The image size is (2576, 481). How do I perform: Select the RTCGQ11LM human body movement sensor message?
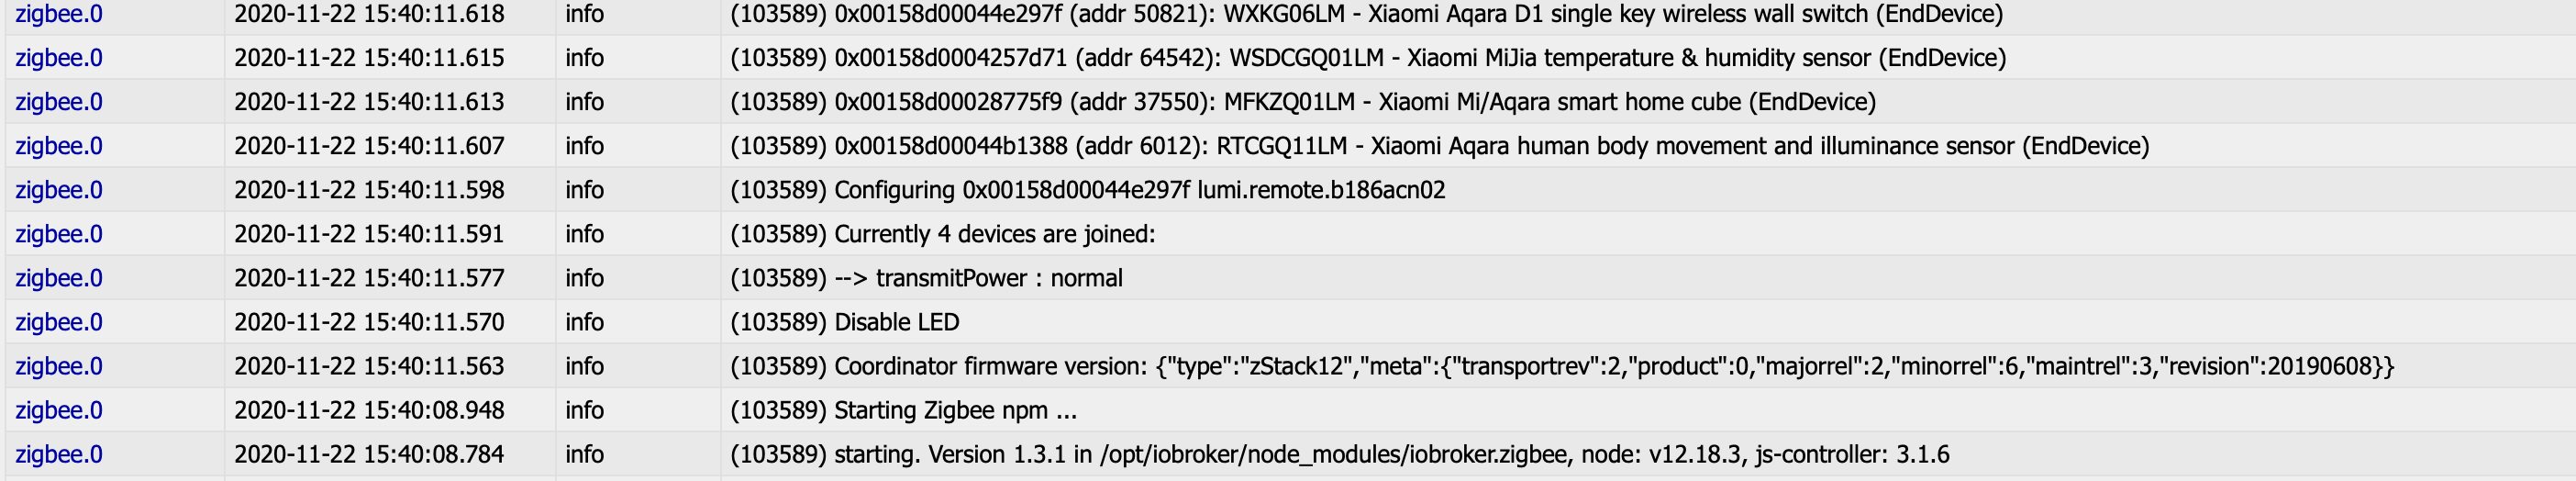pyautogui.click(x=1439, y=146)
